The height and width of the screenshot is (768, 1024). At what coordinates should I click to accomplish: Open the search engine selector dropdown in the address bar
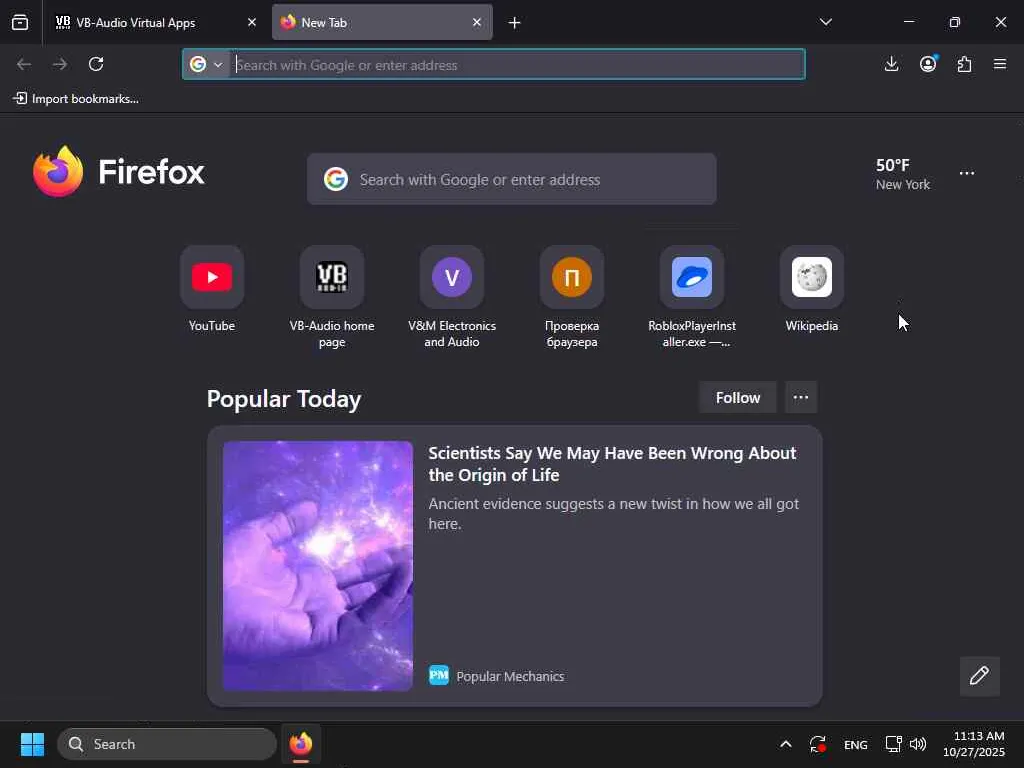206,64
